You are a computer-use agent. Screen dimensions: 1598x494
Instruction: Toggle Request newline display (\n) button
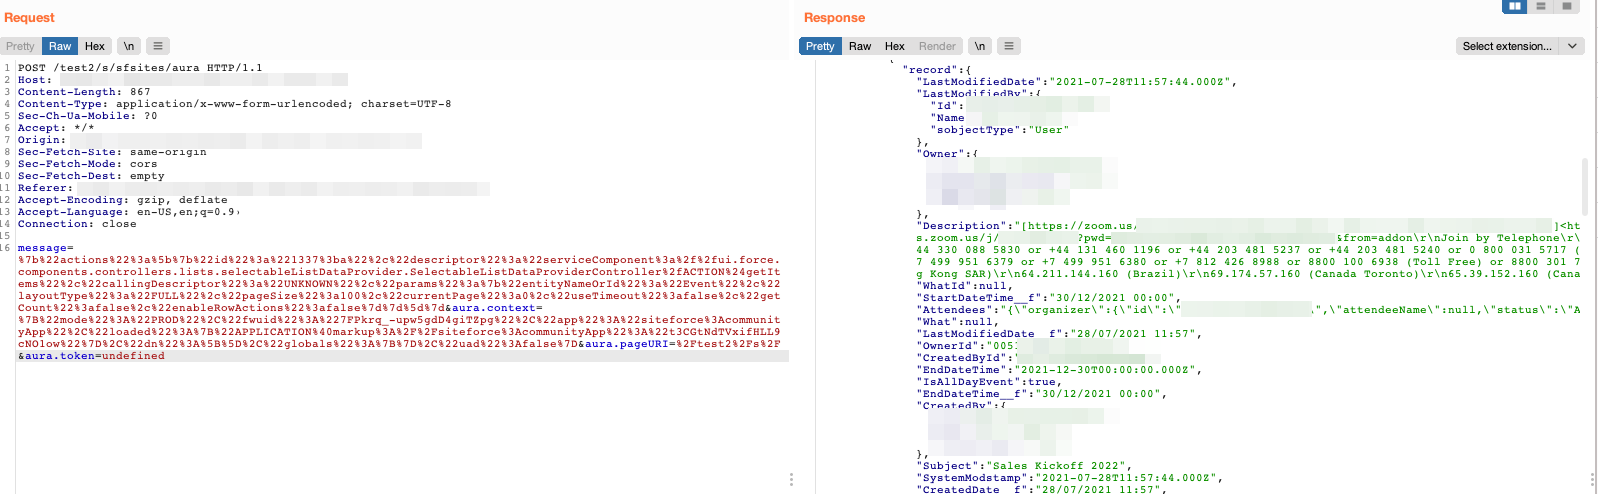129,46
